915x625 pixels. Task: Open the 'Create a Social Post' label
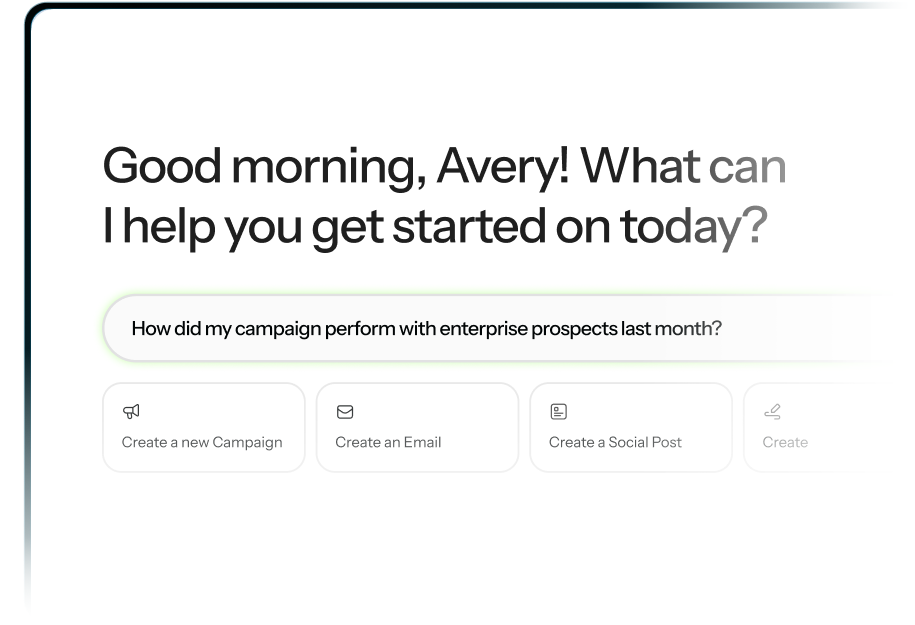point(615,442)
